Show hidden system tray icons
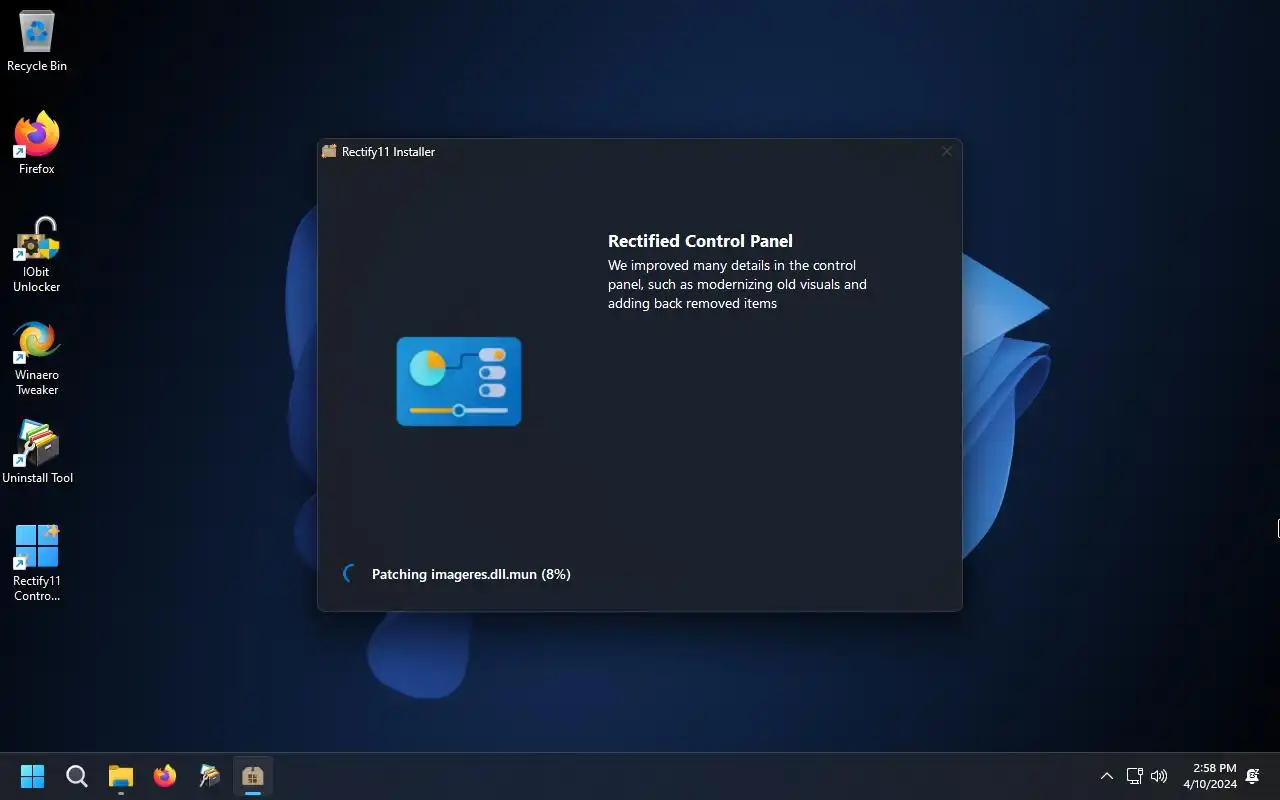The height and width of the screenshot is (800, 1280). (1107, 776)
